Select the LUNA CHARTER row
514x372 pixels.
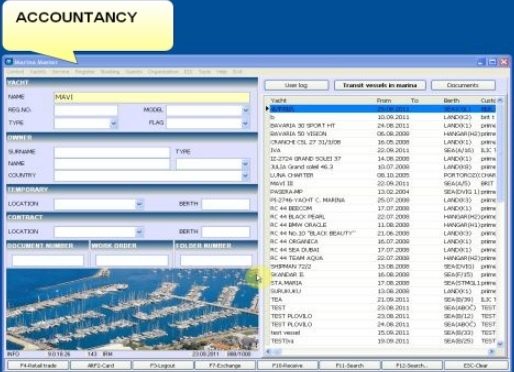(382, 175)
